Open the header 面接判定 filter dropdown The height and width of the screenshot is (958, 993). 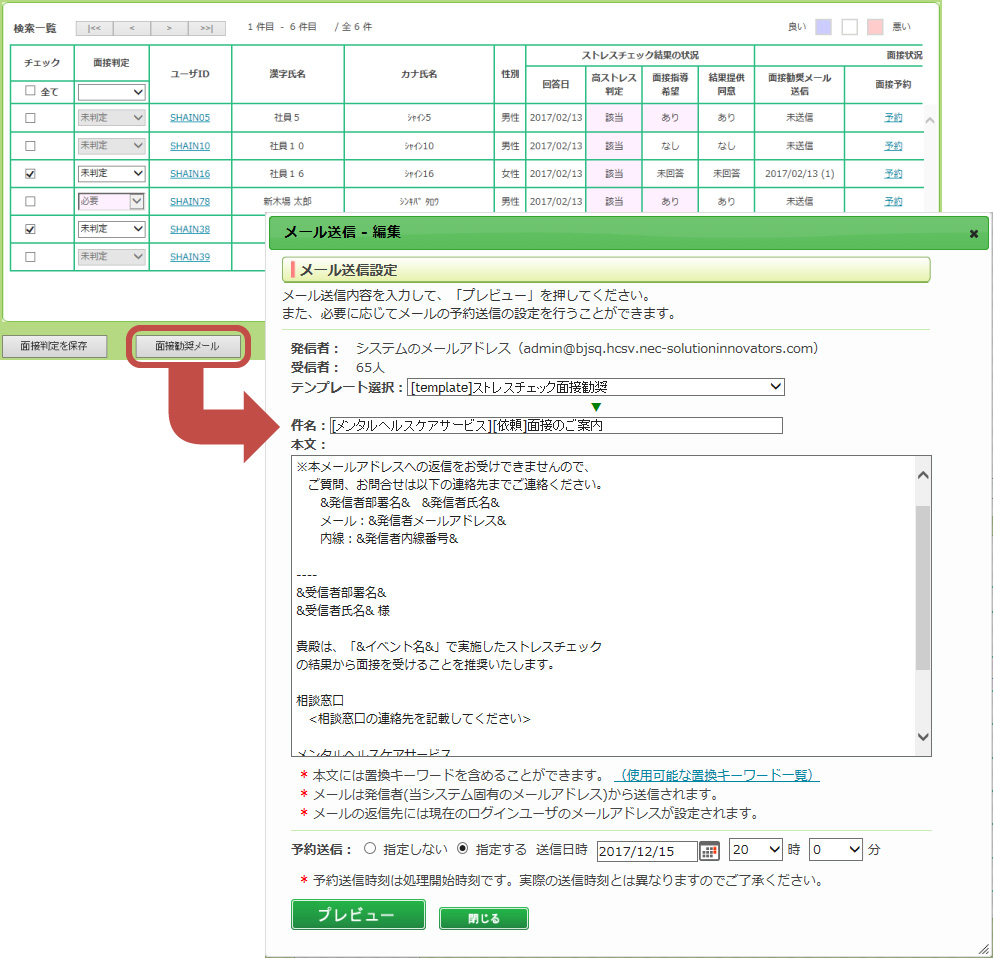pyautogui.click(x=111, y=92)
